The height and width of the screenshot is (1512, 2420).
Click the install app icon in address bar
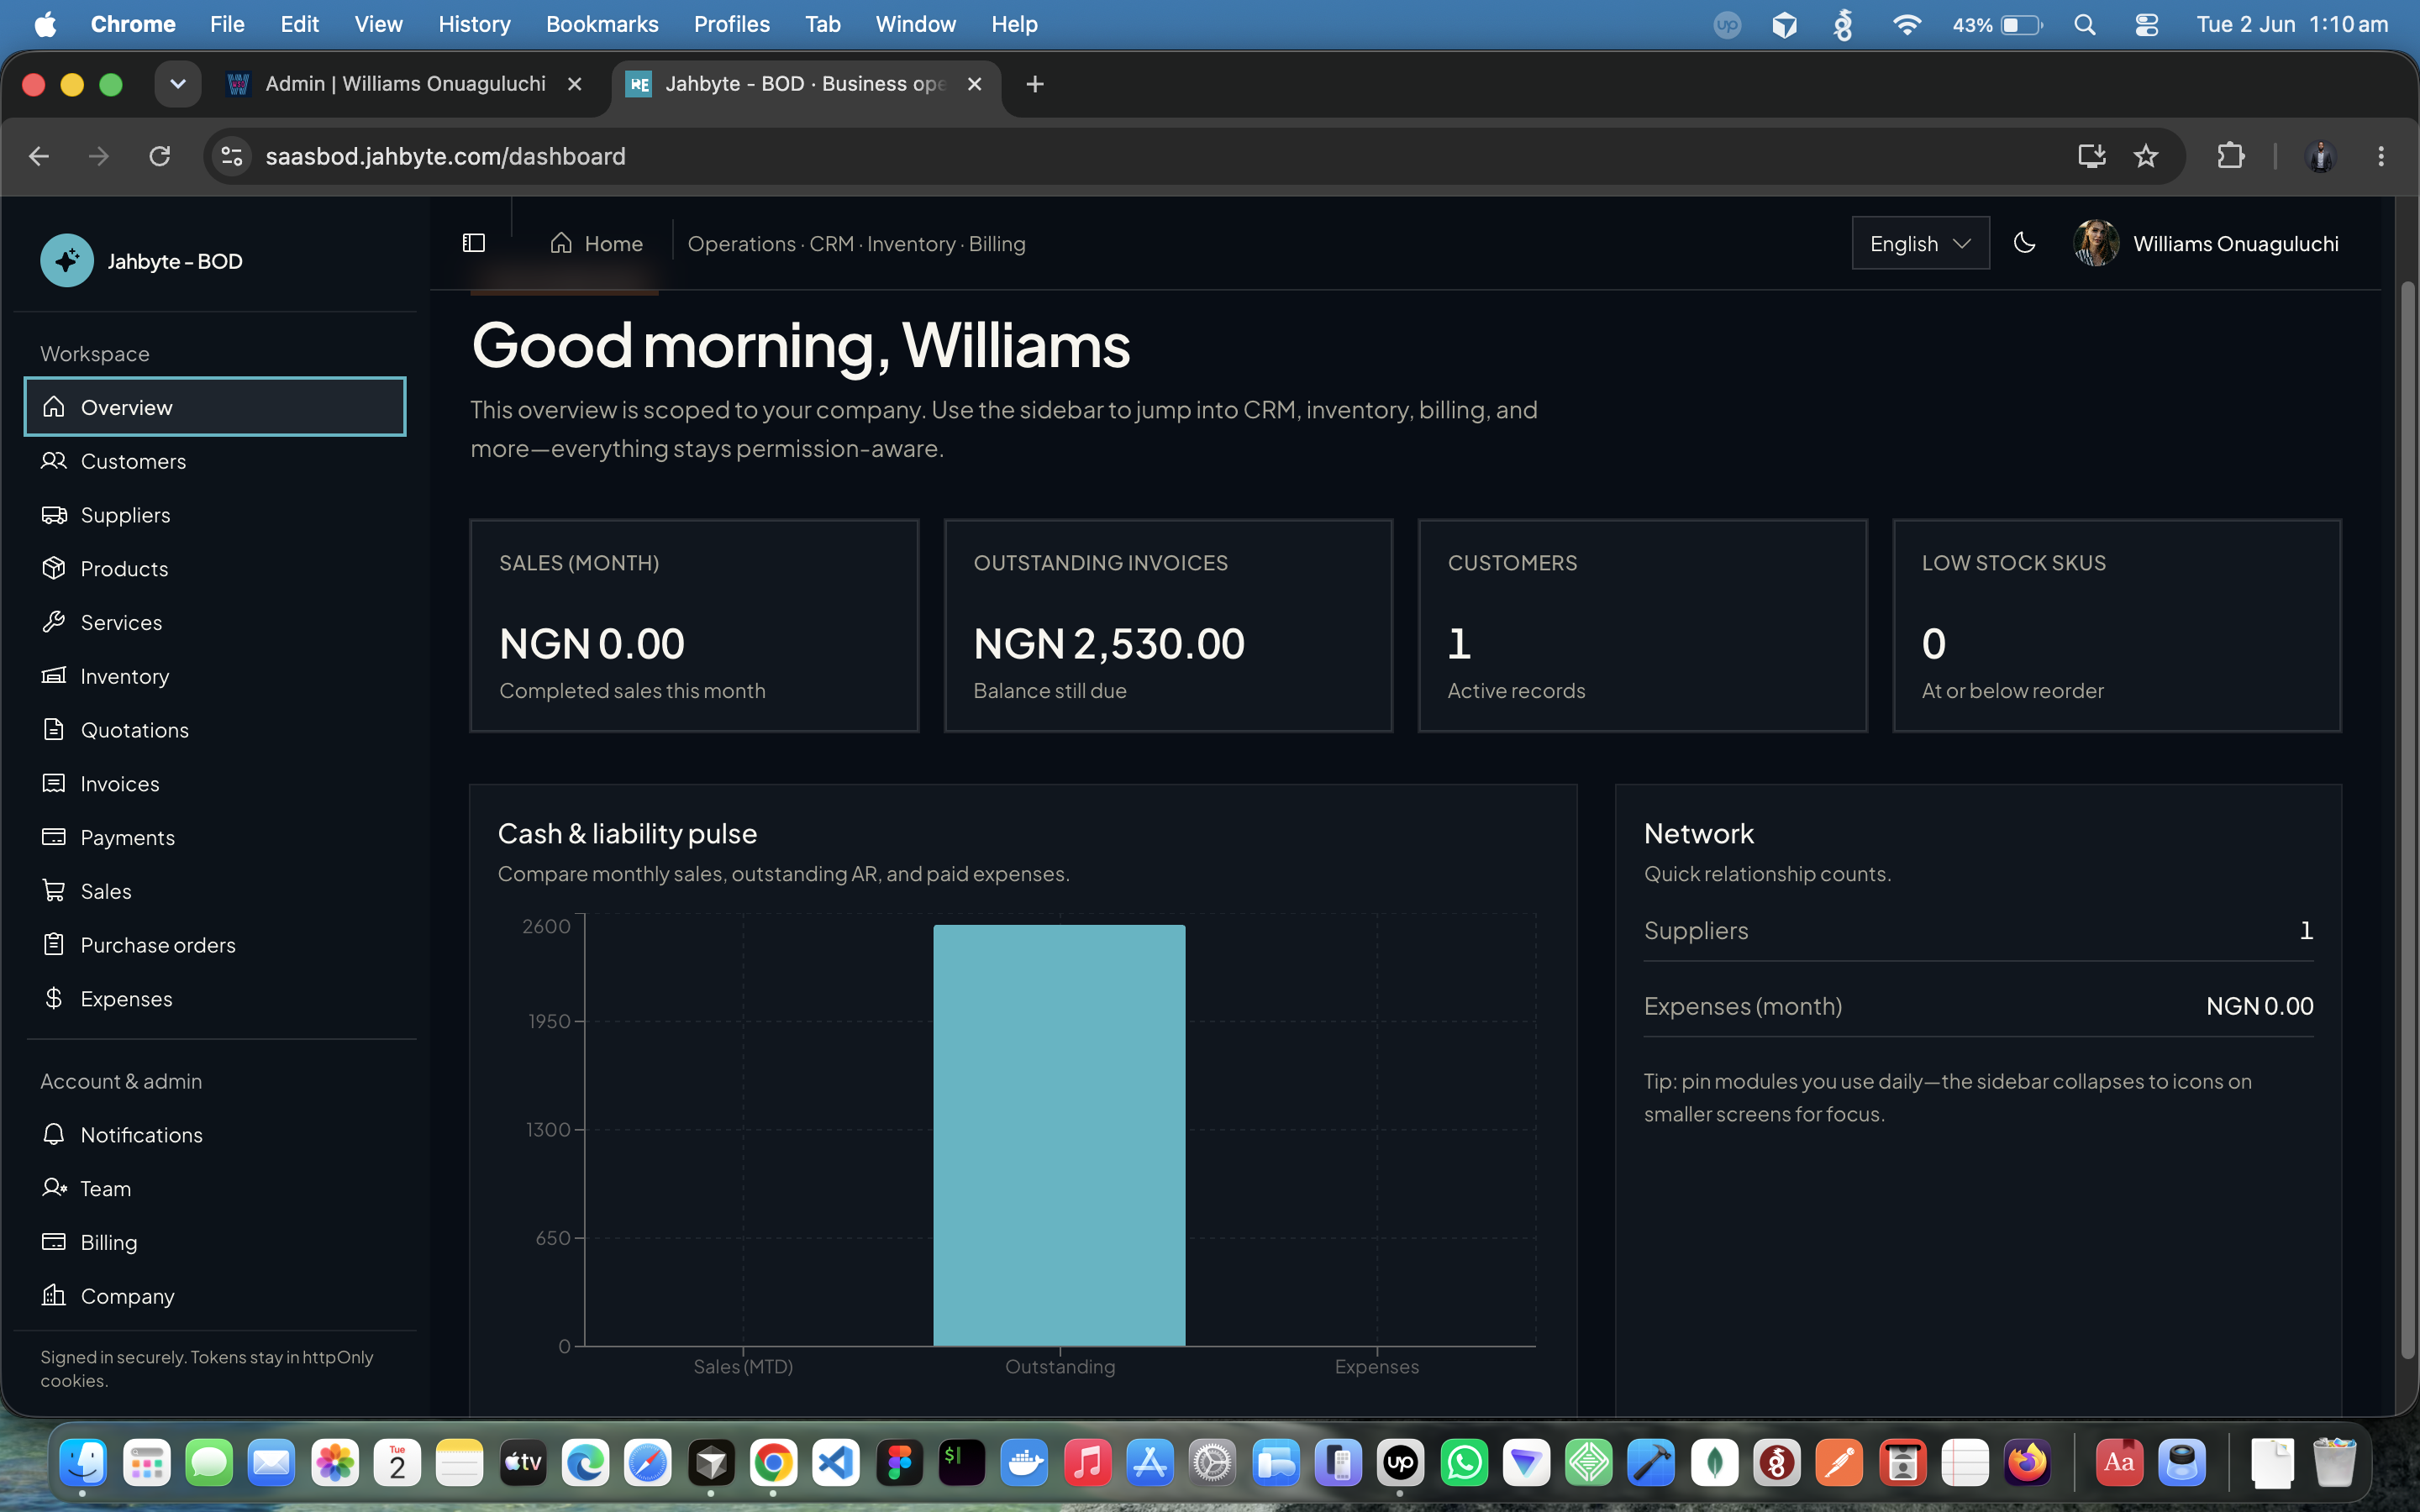tap(2092, 156)
